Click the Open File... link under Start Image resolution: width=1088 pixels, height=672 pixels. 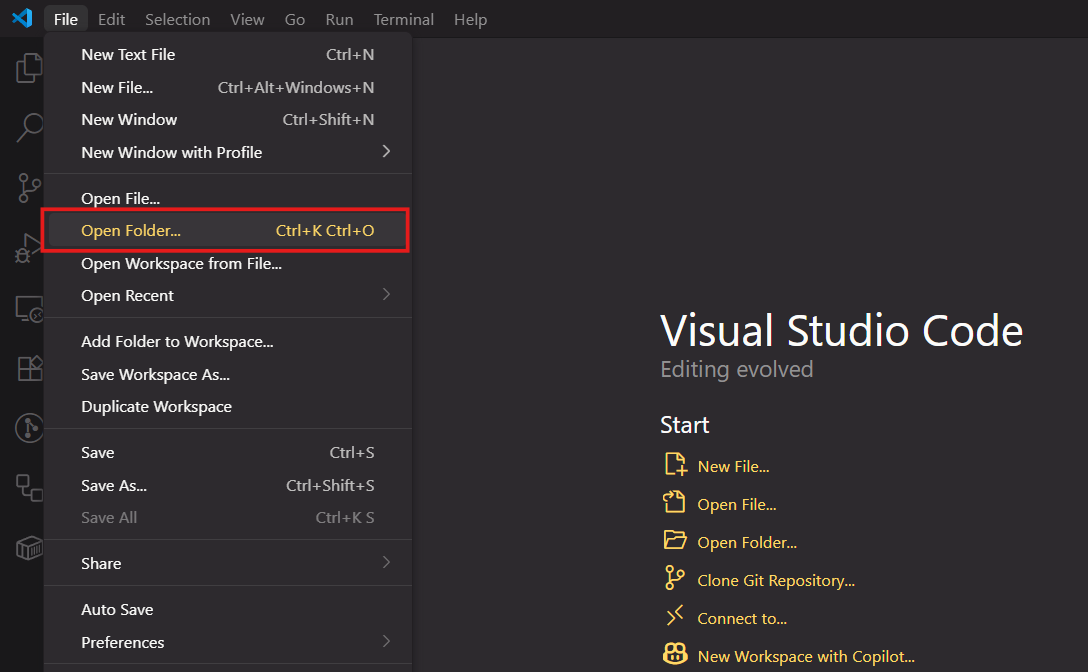pos(737,505)
